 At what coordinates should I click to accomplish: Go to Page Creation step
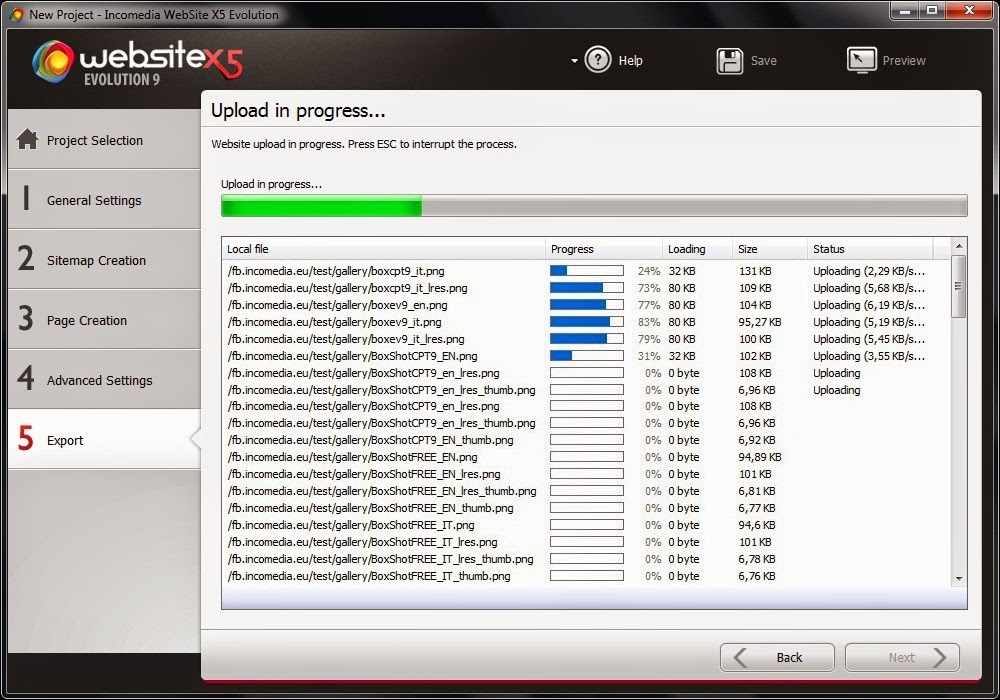click(x=104, y=320)
